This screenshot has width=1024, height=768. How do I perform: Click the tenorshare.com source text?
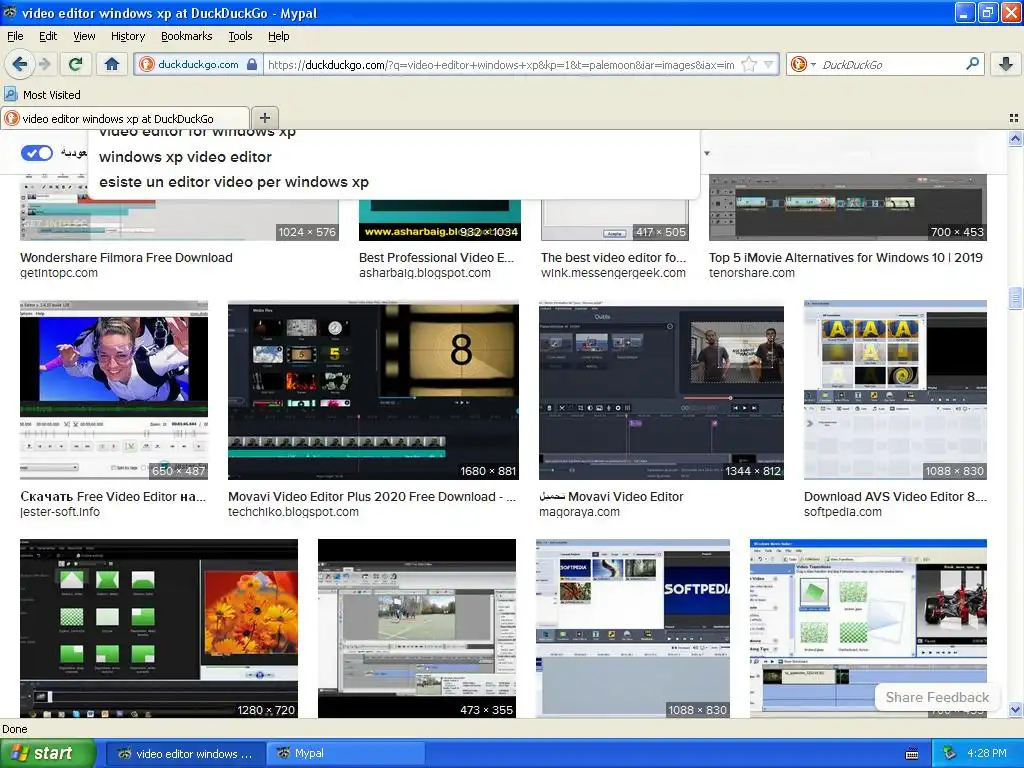point(752,273)
